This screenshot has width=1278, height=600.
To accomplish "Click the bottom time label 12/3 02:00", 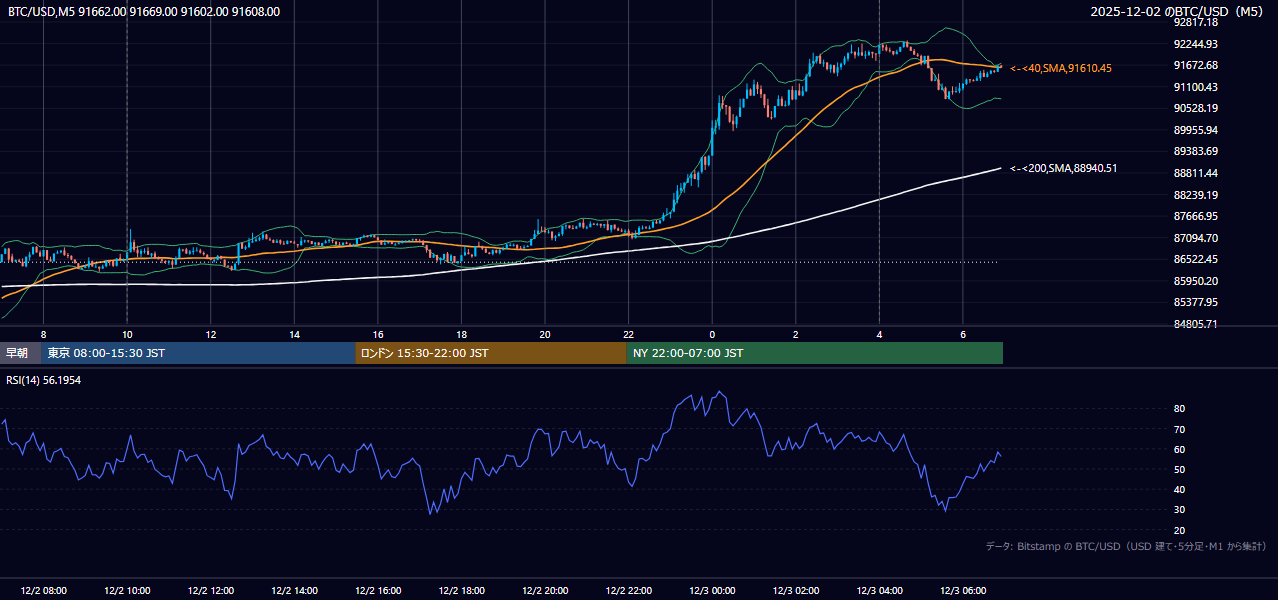I will (796, 591).
